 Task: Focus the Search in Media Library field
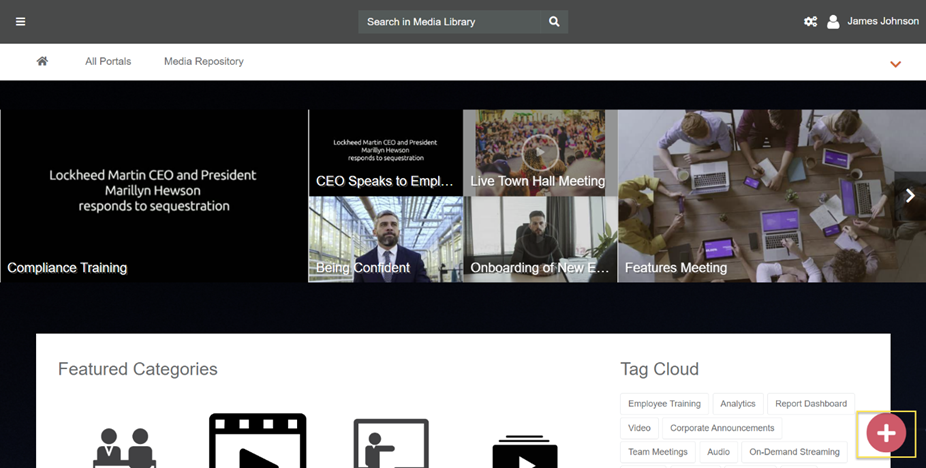[x=450, y=22]
